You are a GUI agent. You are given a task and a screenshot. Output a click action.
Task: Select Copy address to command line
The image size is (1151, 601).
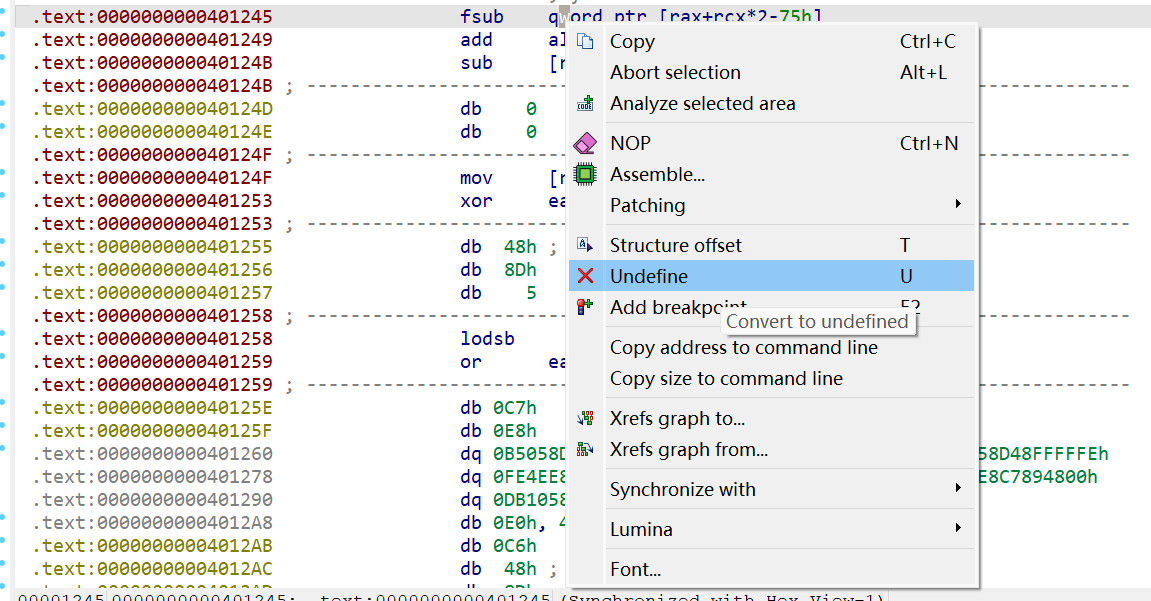743,348
